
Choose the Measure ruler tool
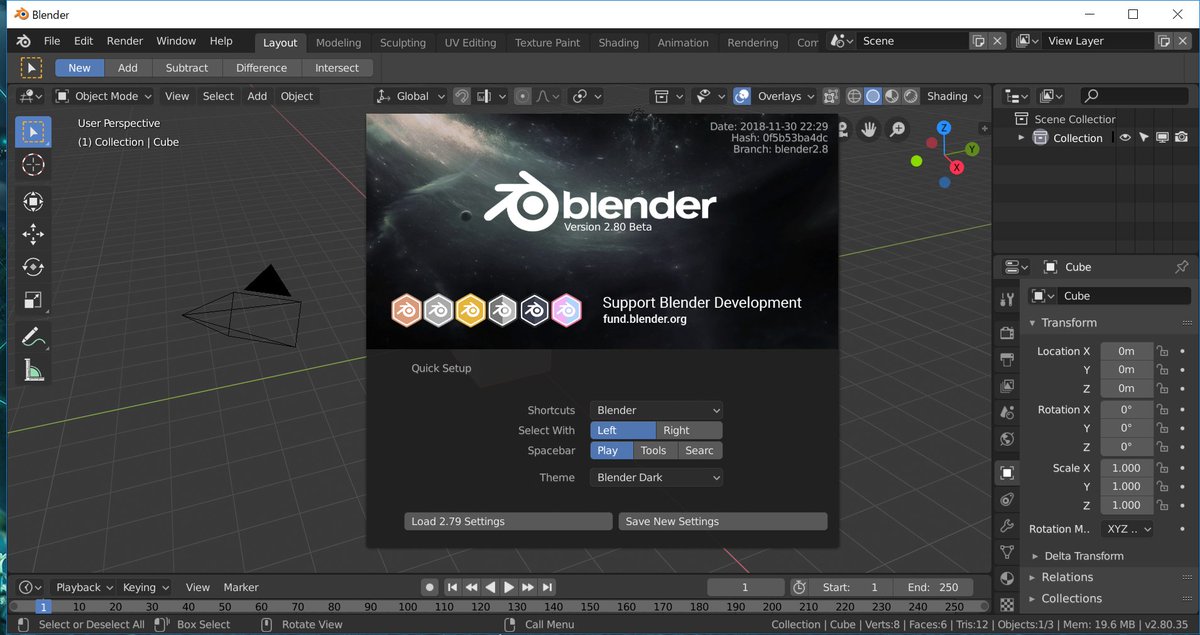[33, 370]
